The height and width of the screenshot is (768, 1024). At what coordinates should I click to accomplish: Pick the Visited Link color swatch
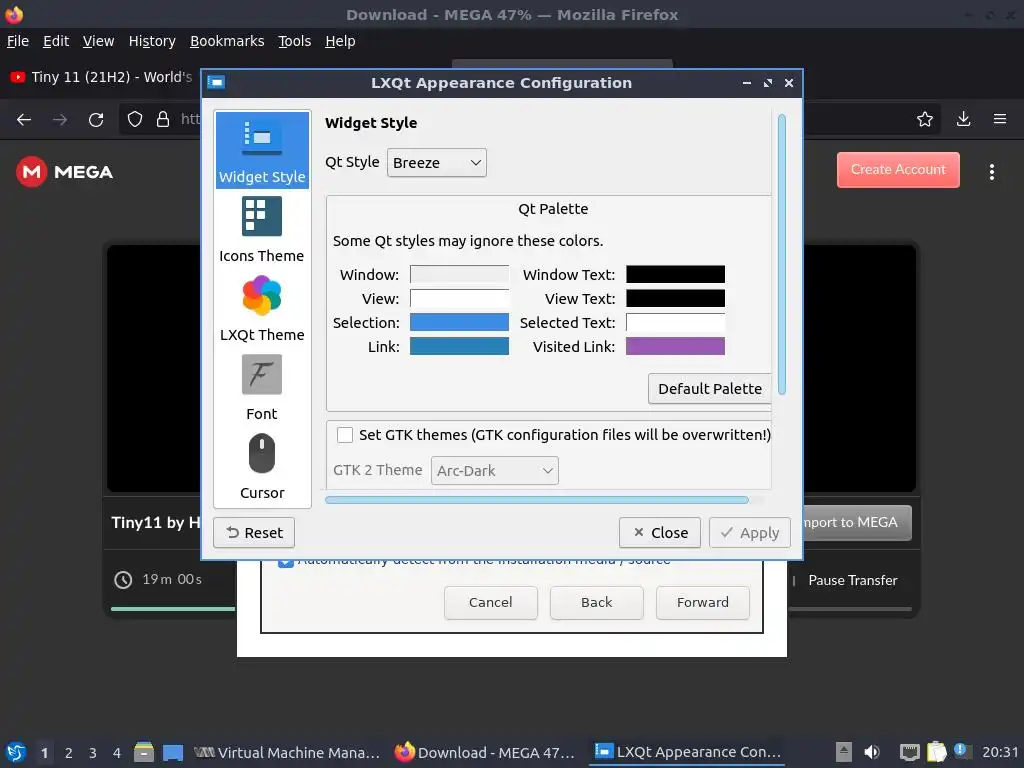coord(675,347)
